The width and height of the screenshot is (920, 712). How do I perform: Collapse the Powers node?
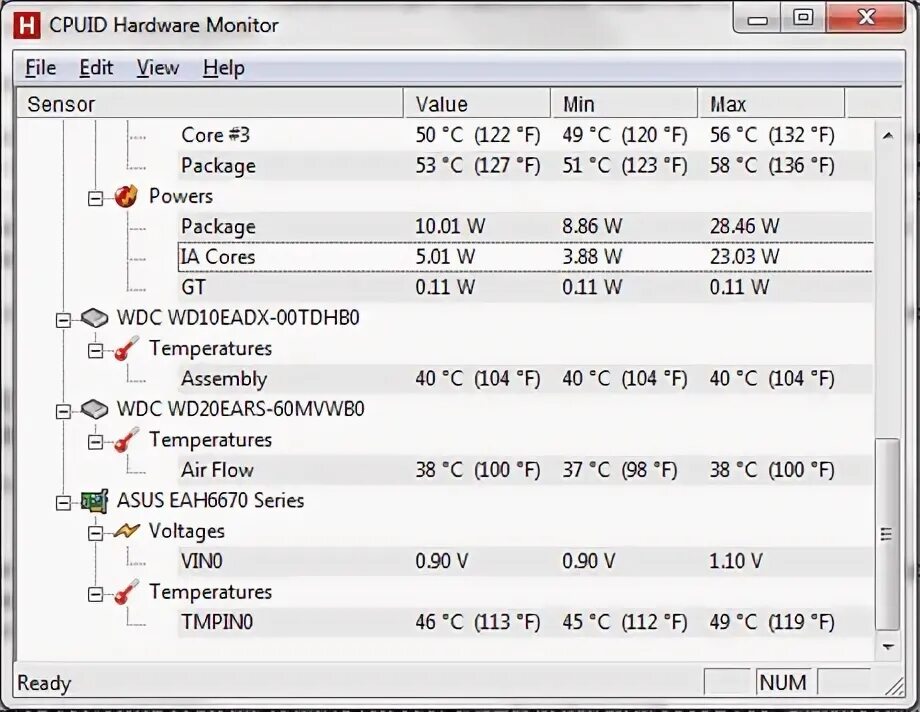[x=95, y=199]
